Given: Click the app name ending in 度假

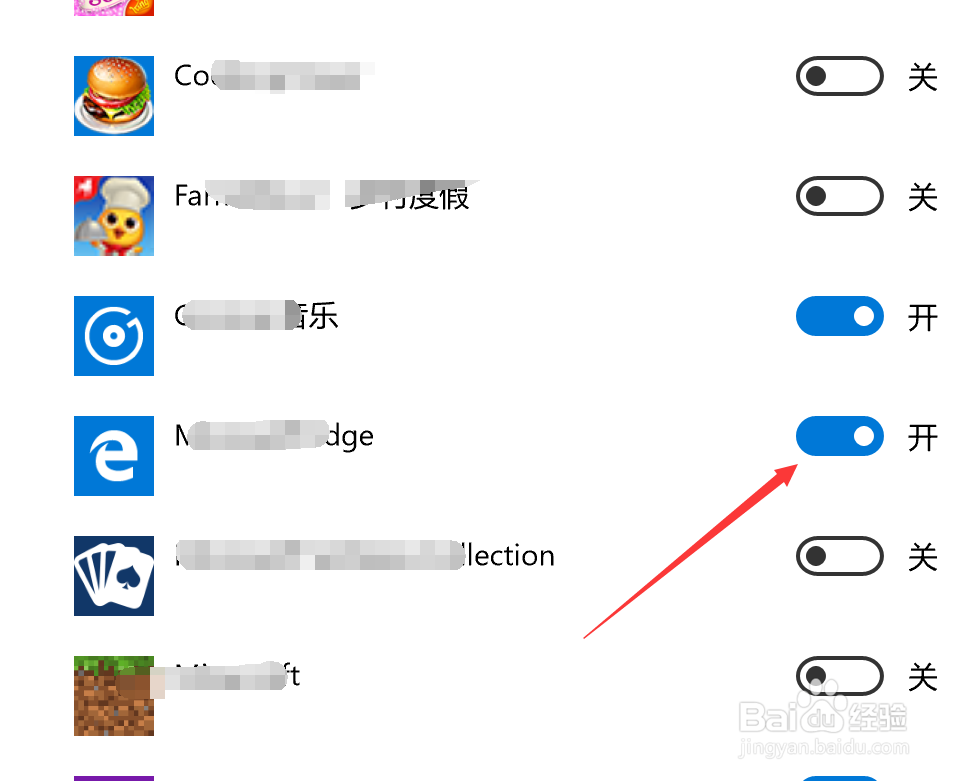Looking at the screenshot, I should (322, 196).
